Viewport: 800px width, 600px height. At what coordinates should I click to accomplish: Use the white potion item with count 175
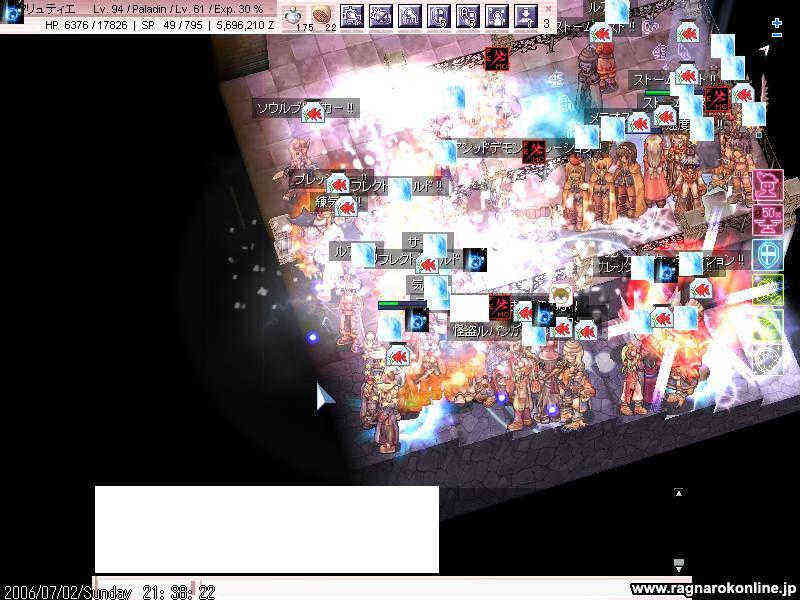293,17
